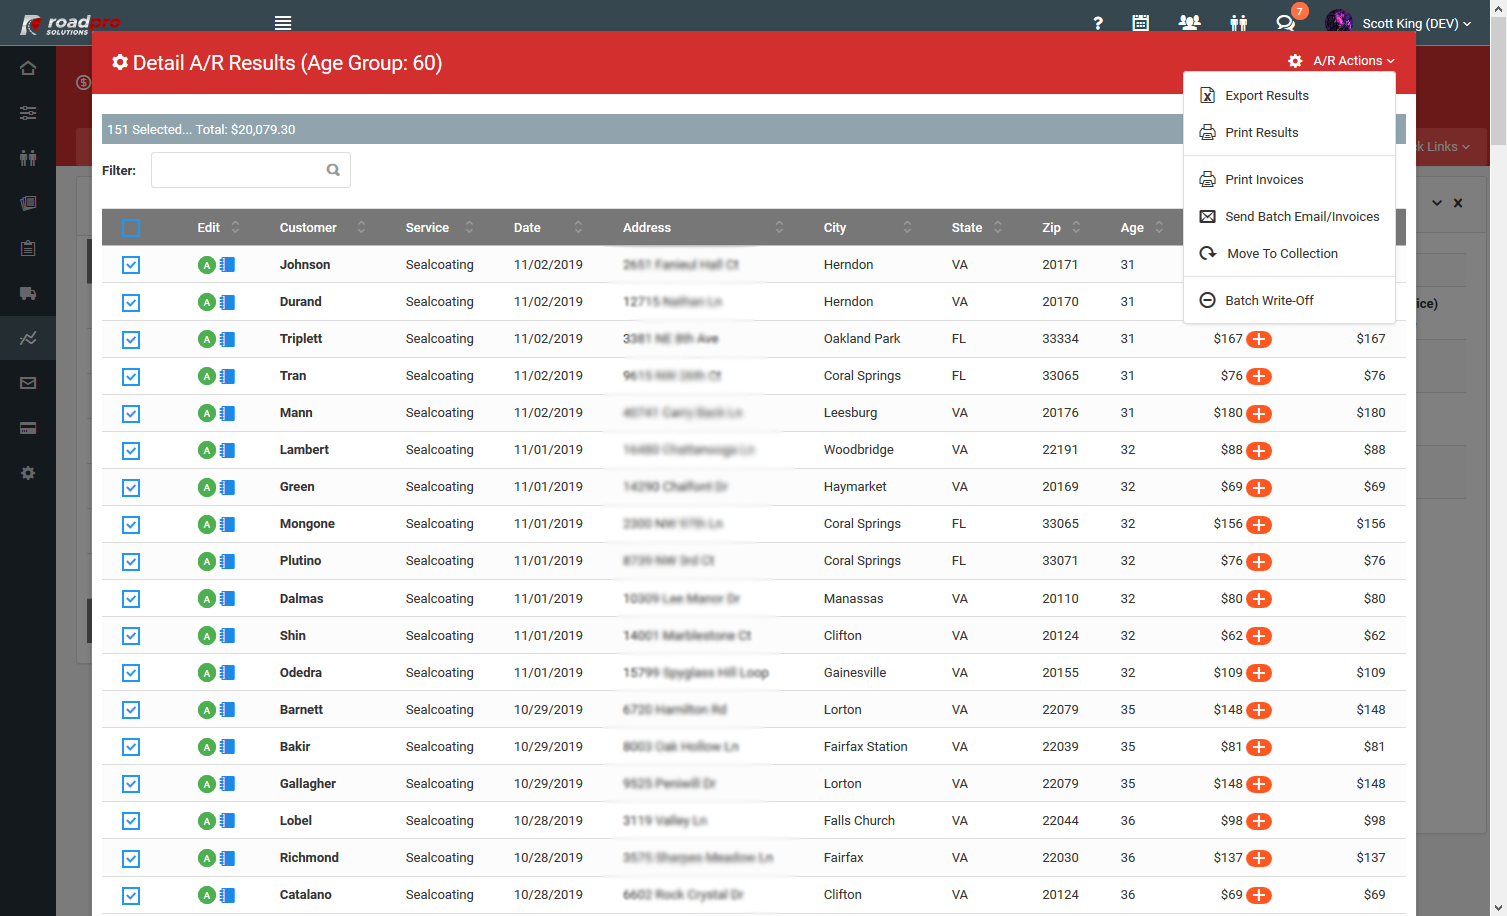
Task: Uncheck the Mongone row checkbox
Action: coord(131,524)
